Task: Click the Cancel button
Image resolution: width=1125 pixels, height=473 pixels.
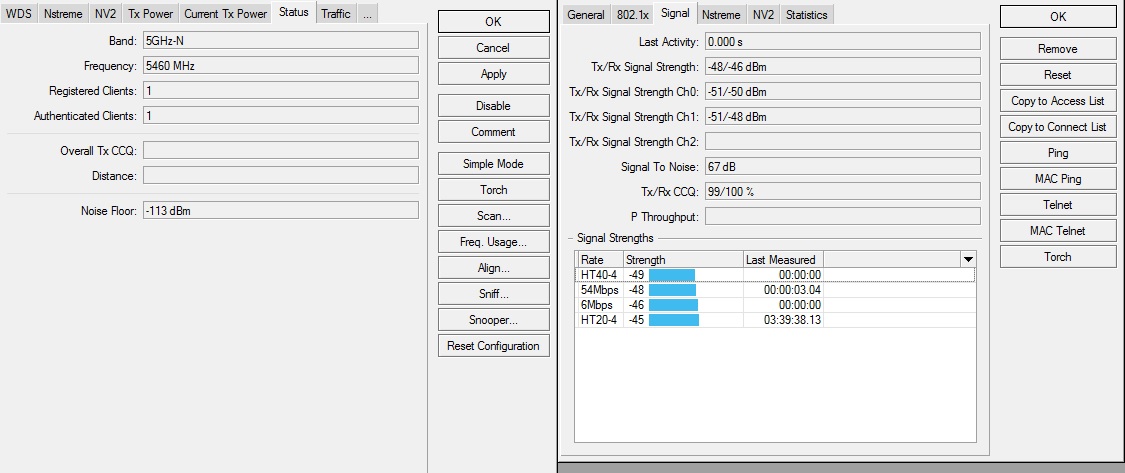Action: 494,48
